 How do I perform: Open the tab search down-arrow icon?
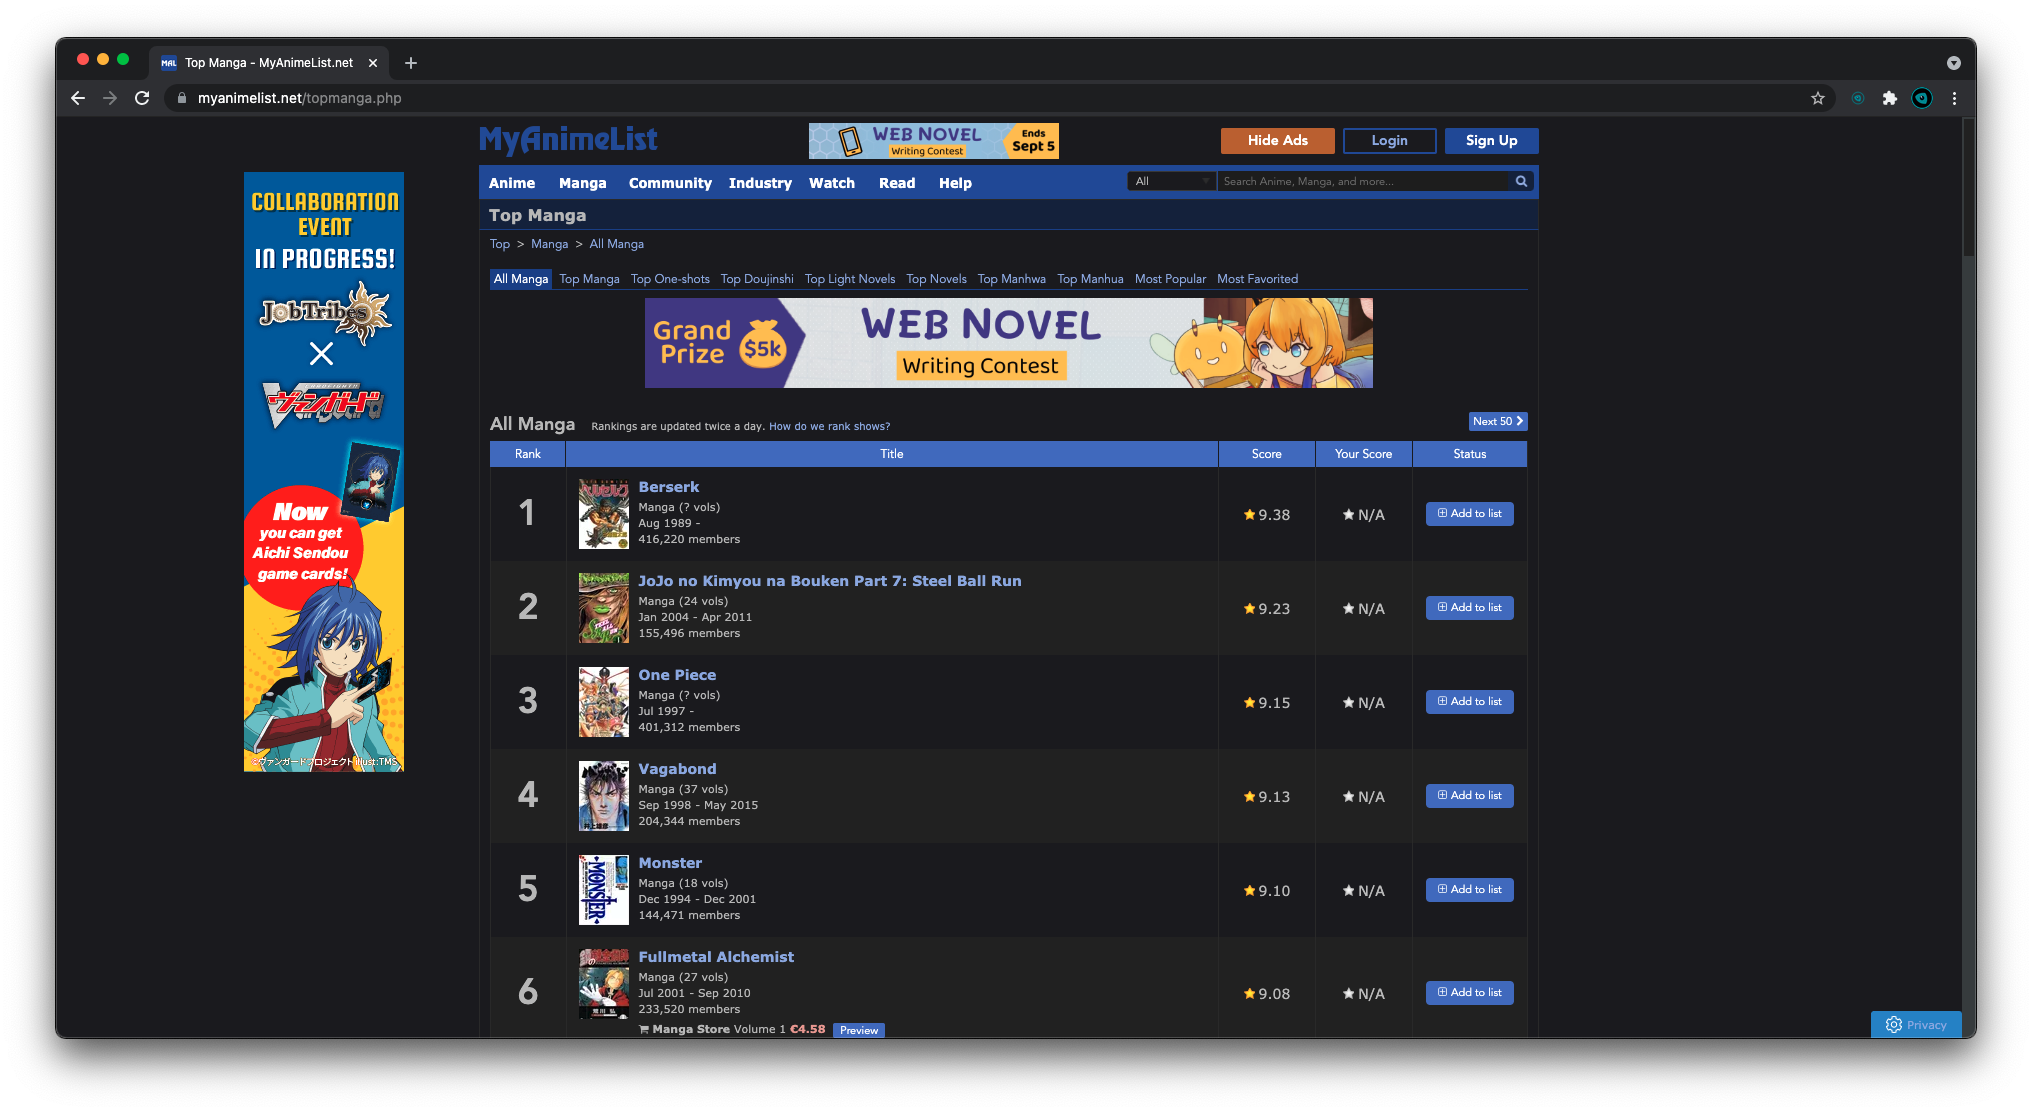[x=1953, y=63]
